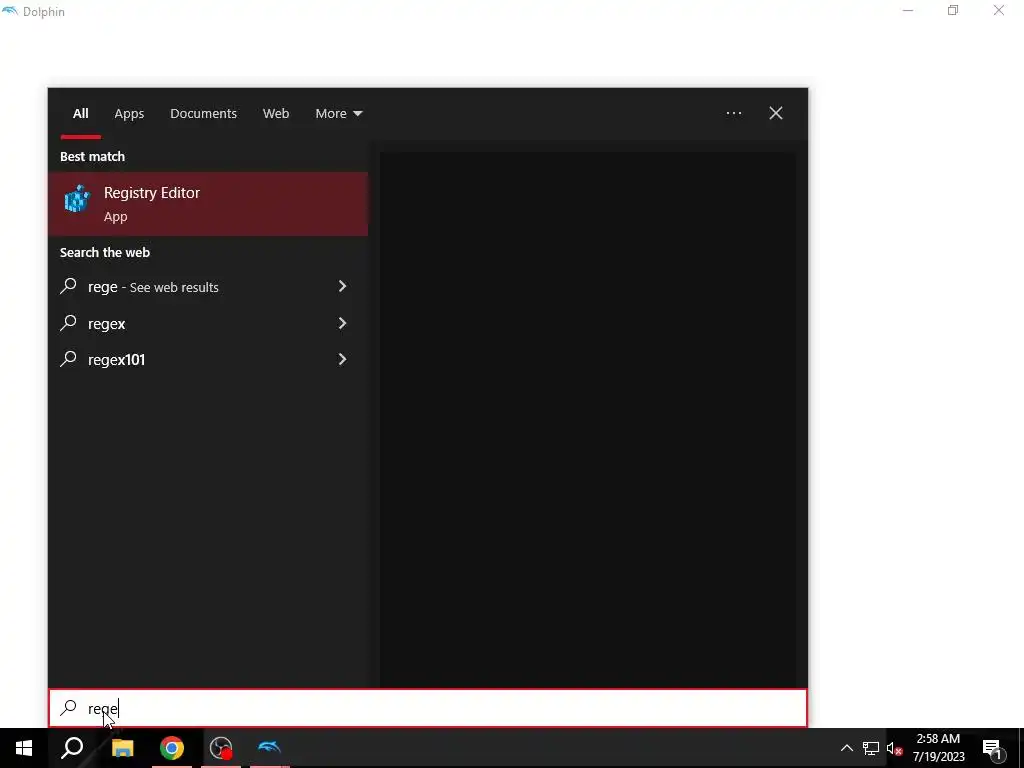The image size is (1024, 768).
Task: Expand the regex suggestion arrow
Action: pos(342,323)
